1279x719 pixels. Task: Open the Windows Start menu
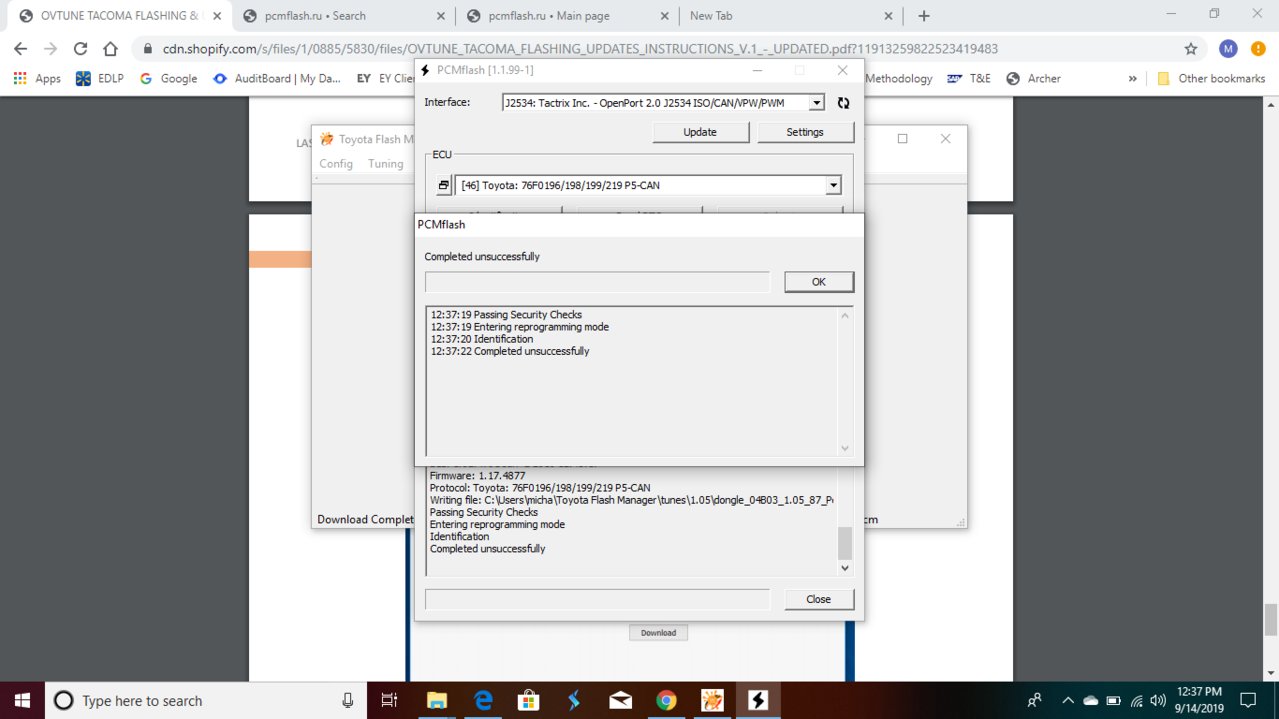click(x=22, y=700)
